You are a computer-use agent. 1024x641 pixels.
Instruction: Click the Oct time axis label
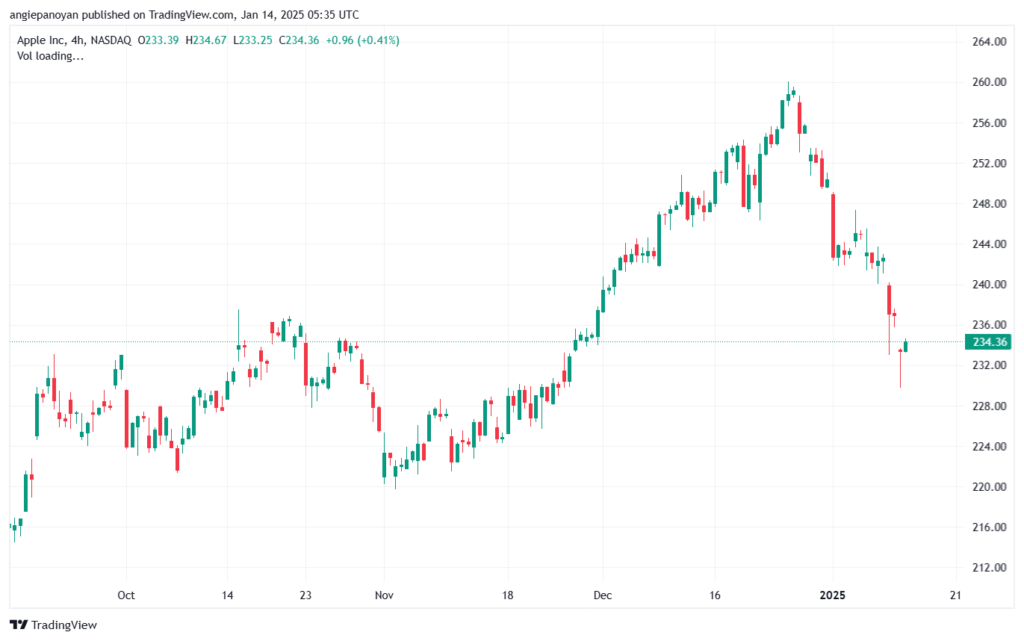126,595
